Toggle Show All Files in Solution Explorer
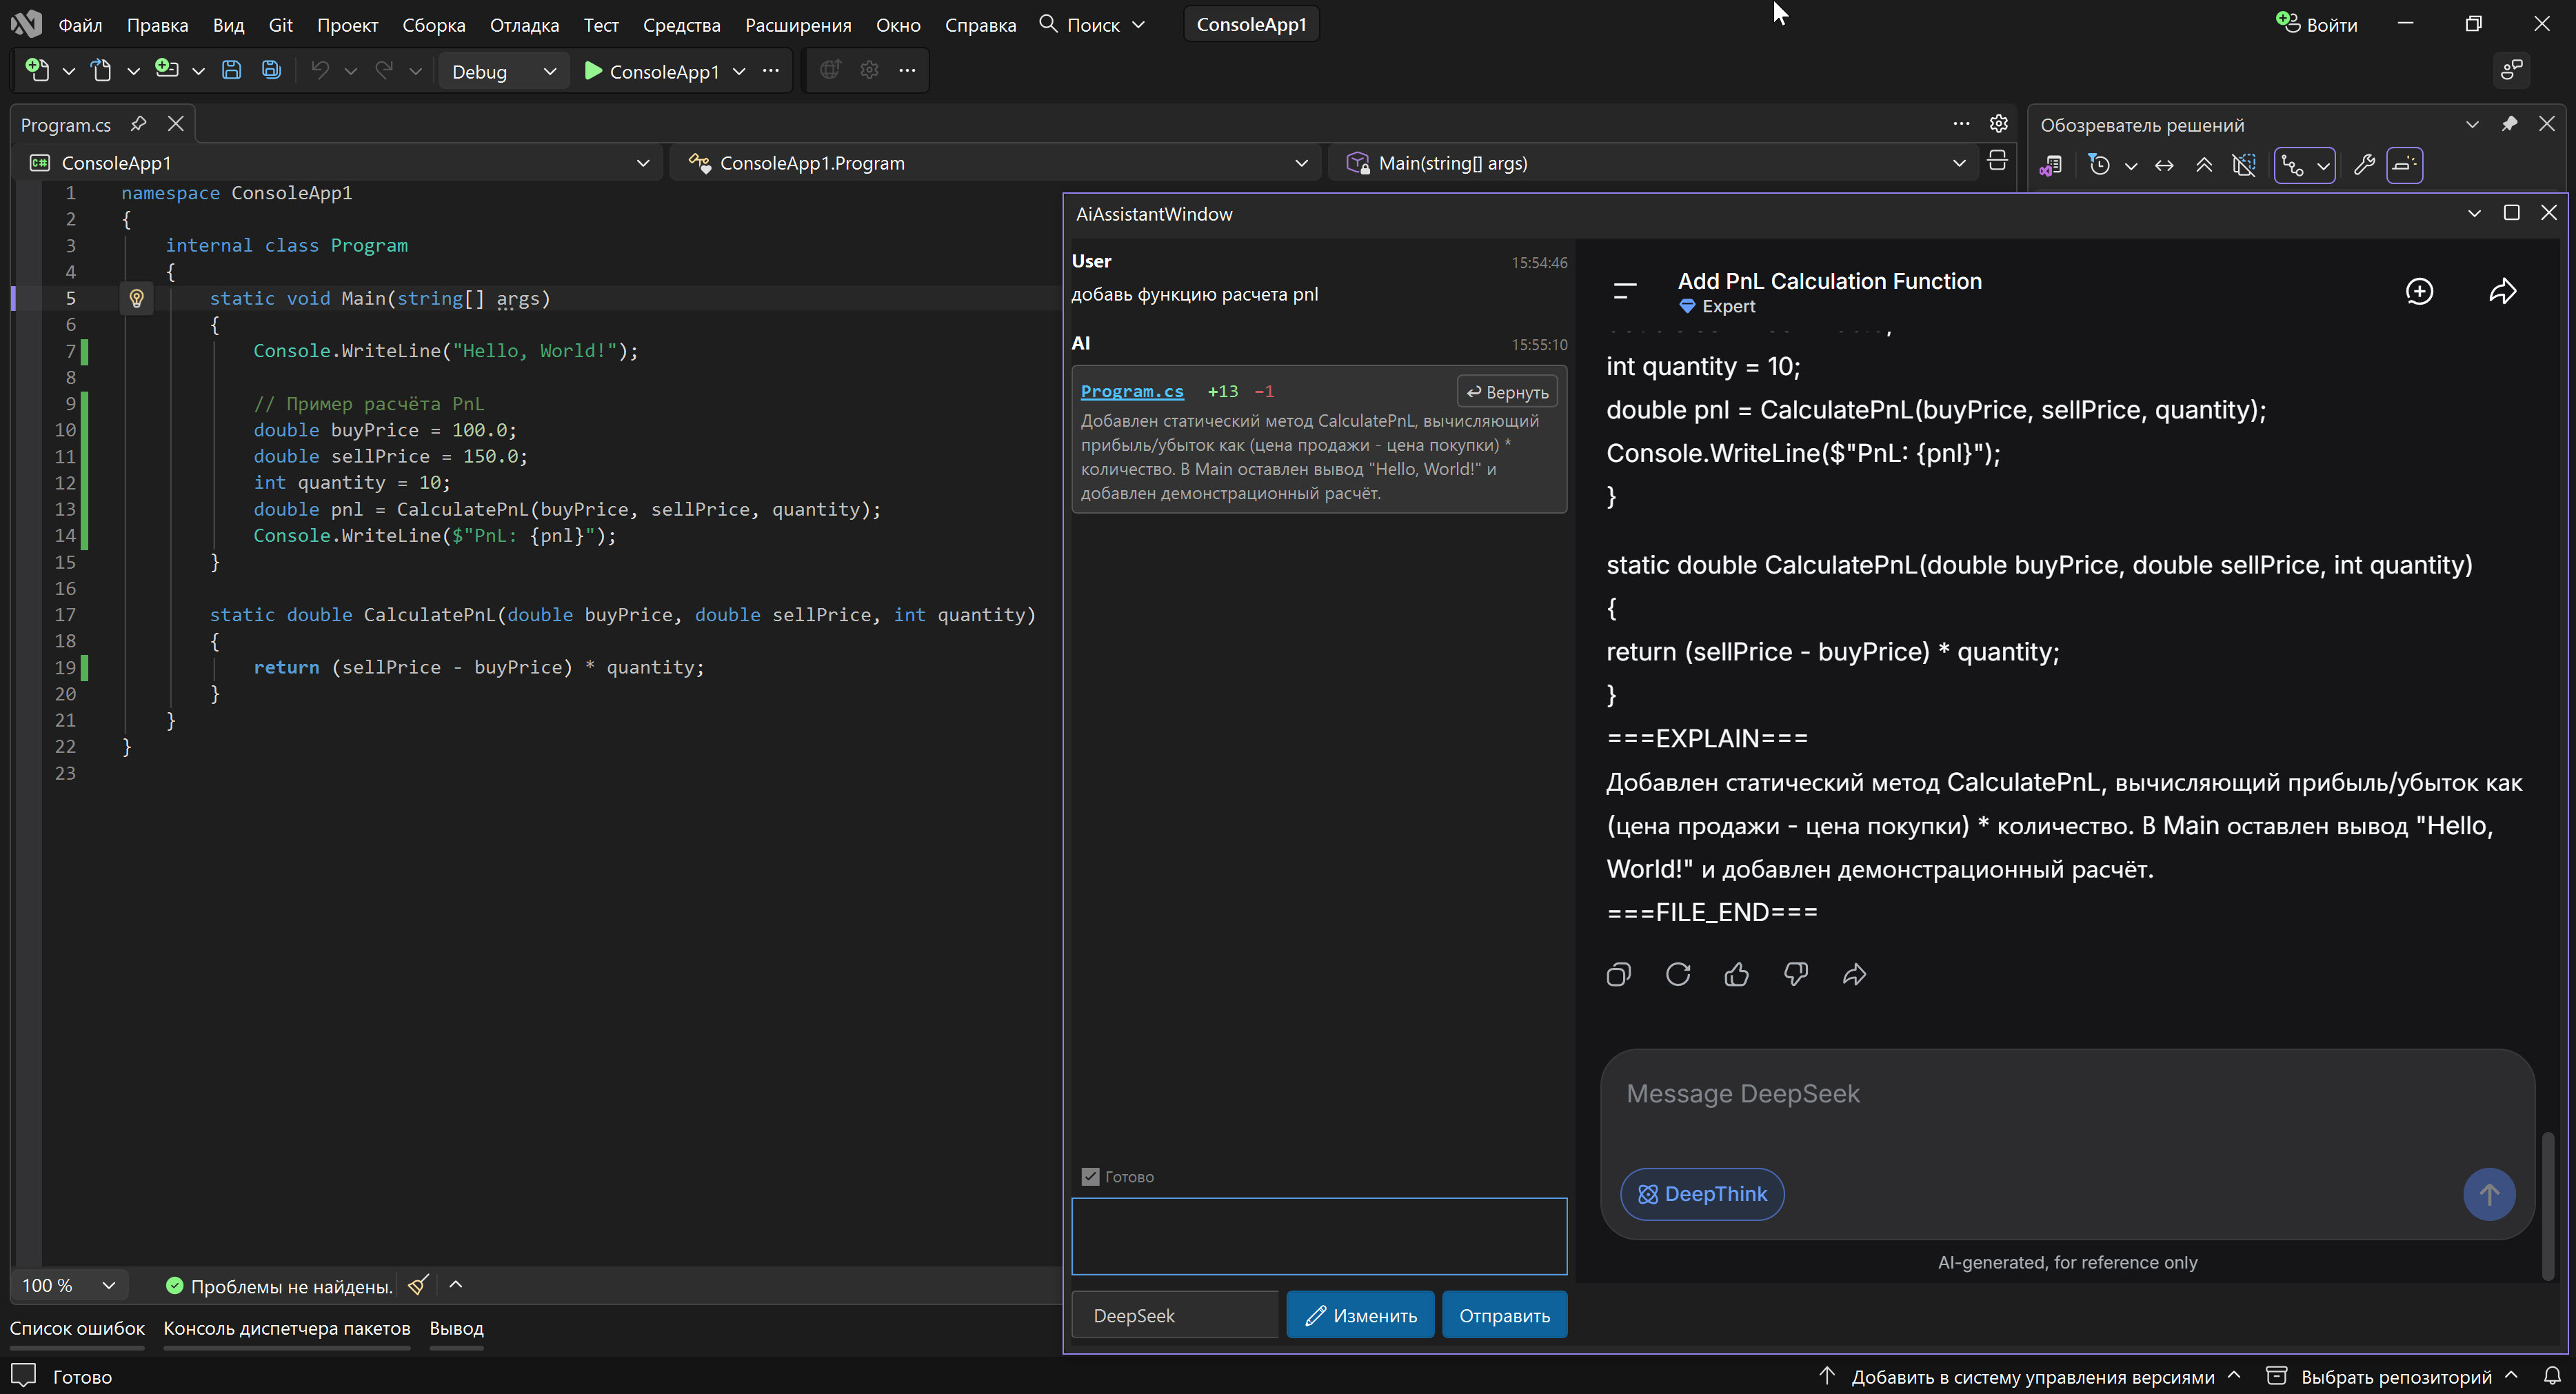The width and height of the screenshot is (2576, 1394). coord(2243,165)
